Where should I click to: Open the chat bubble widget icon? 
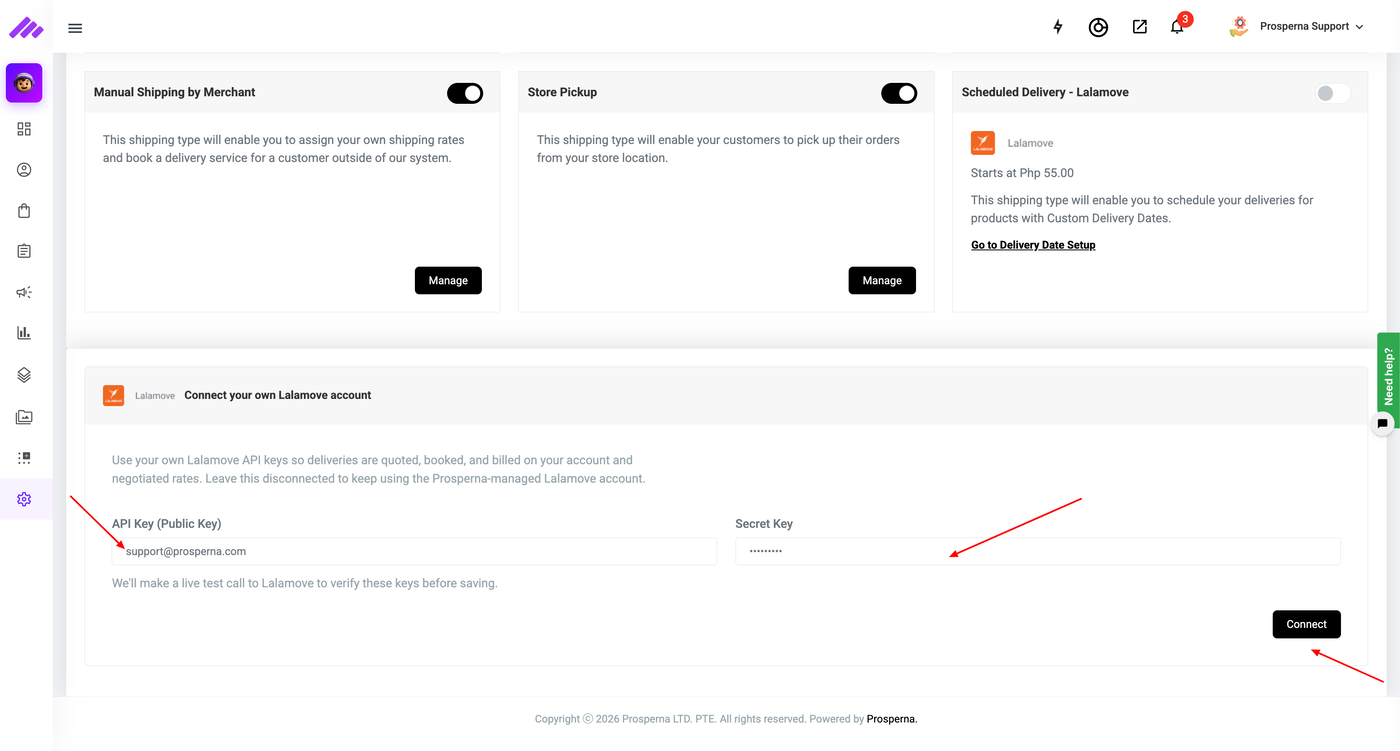tap(1382, 424)
